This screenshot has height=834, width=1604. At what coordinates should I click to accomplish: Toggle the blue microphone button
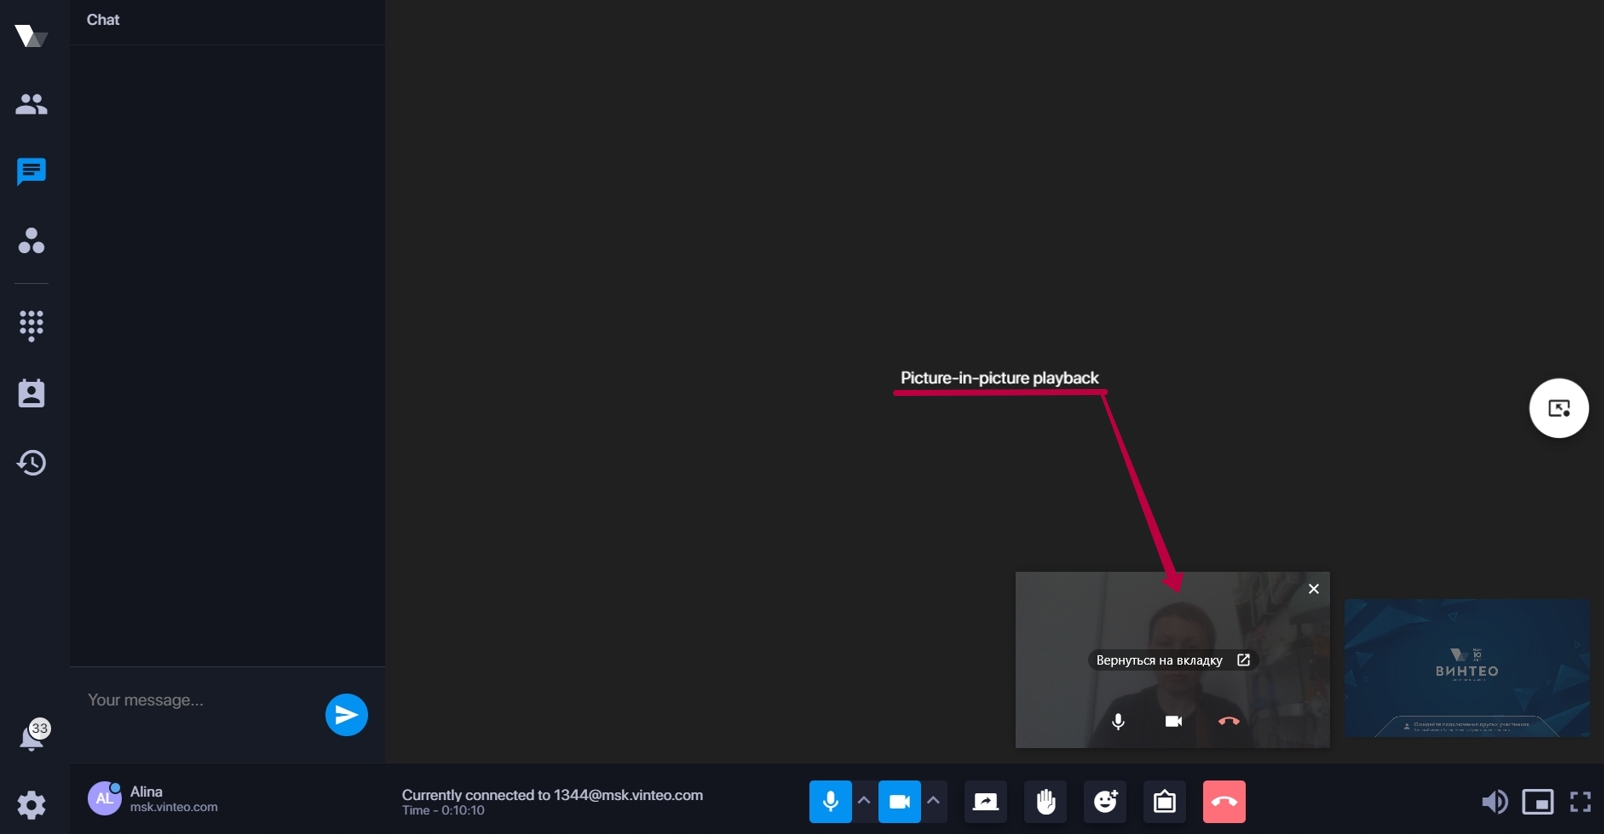pyautogui.click(x=830, y=801)
